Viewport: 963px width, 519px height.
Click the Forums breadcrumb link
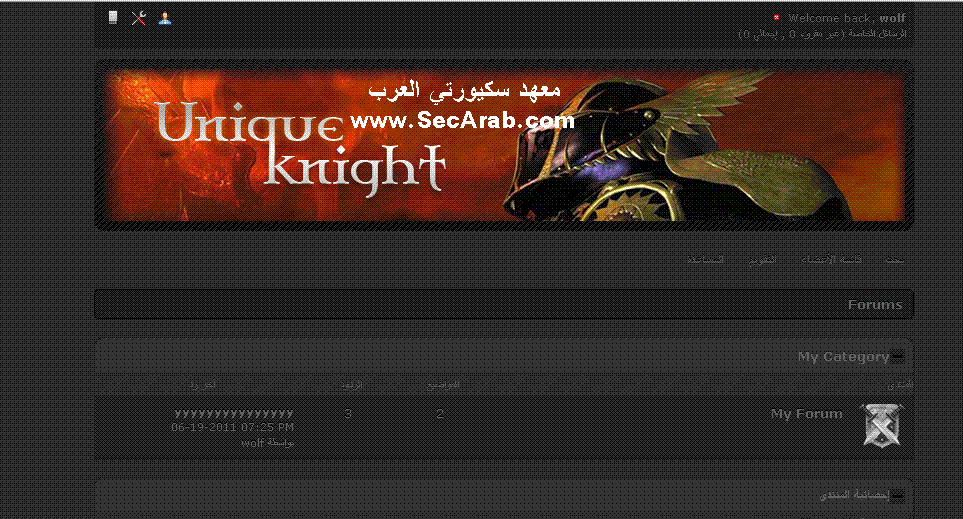tap(875, 305)
